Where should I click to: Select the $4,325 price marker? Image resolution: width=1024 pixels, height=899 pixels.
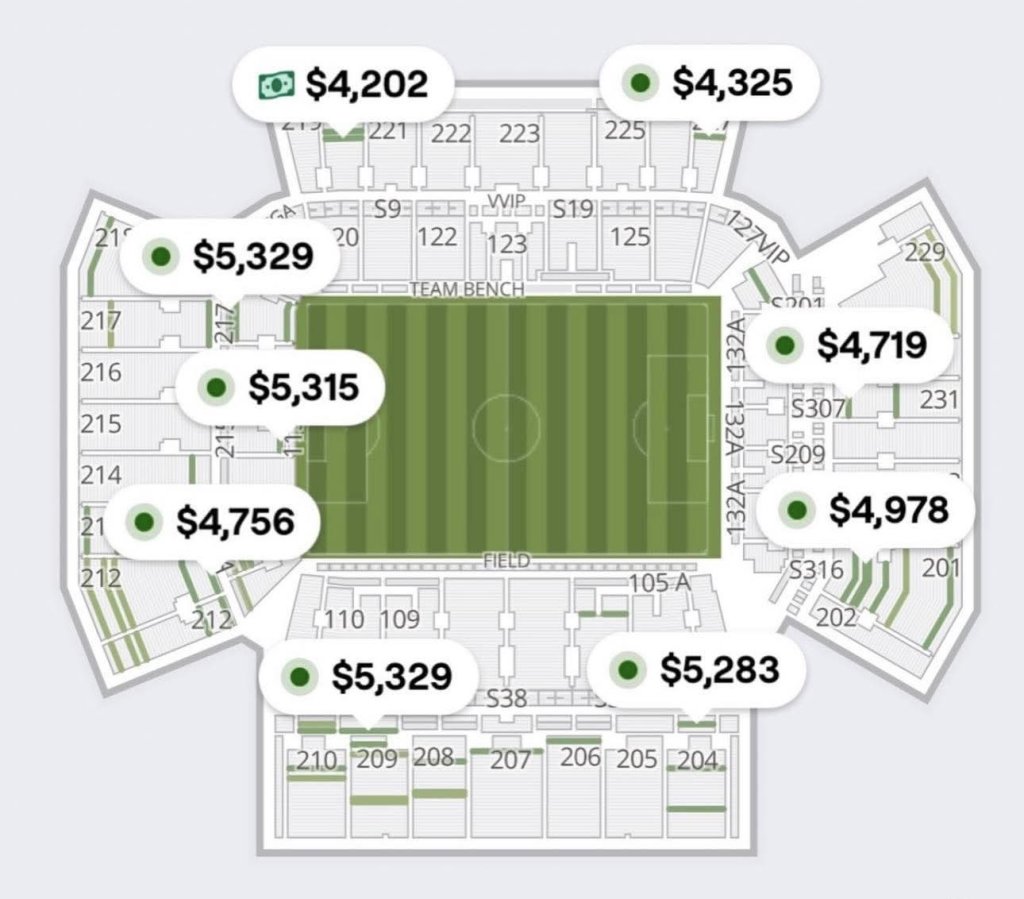coord(709,82)
